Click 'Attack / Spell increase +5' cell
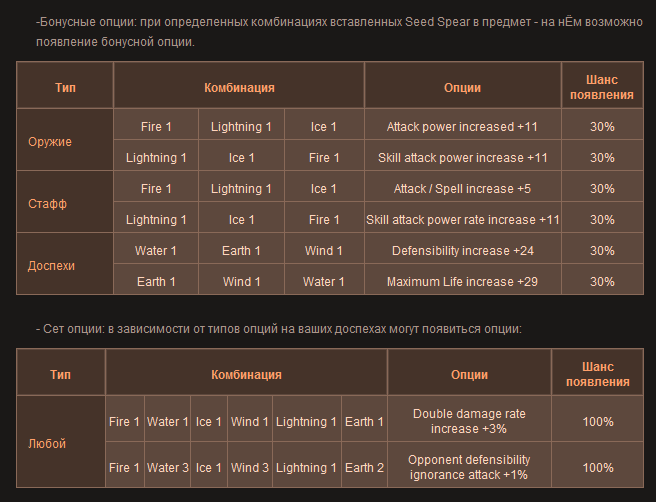Image resolution: width=656 pixels, height=502 pixels. (x=462, y=189)
